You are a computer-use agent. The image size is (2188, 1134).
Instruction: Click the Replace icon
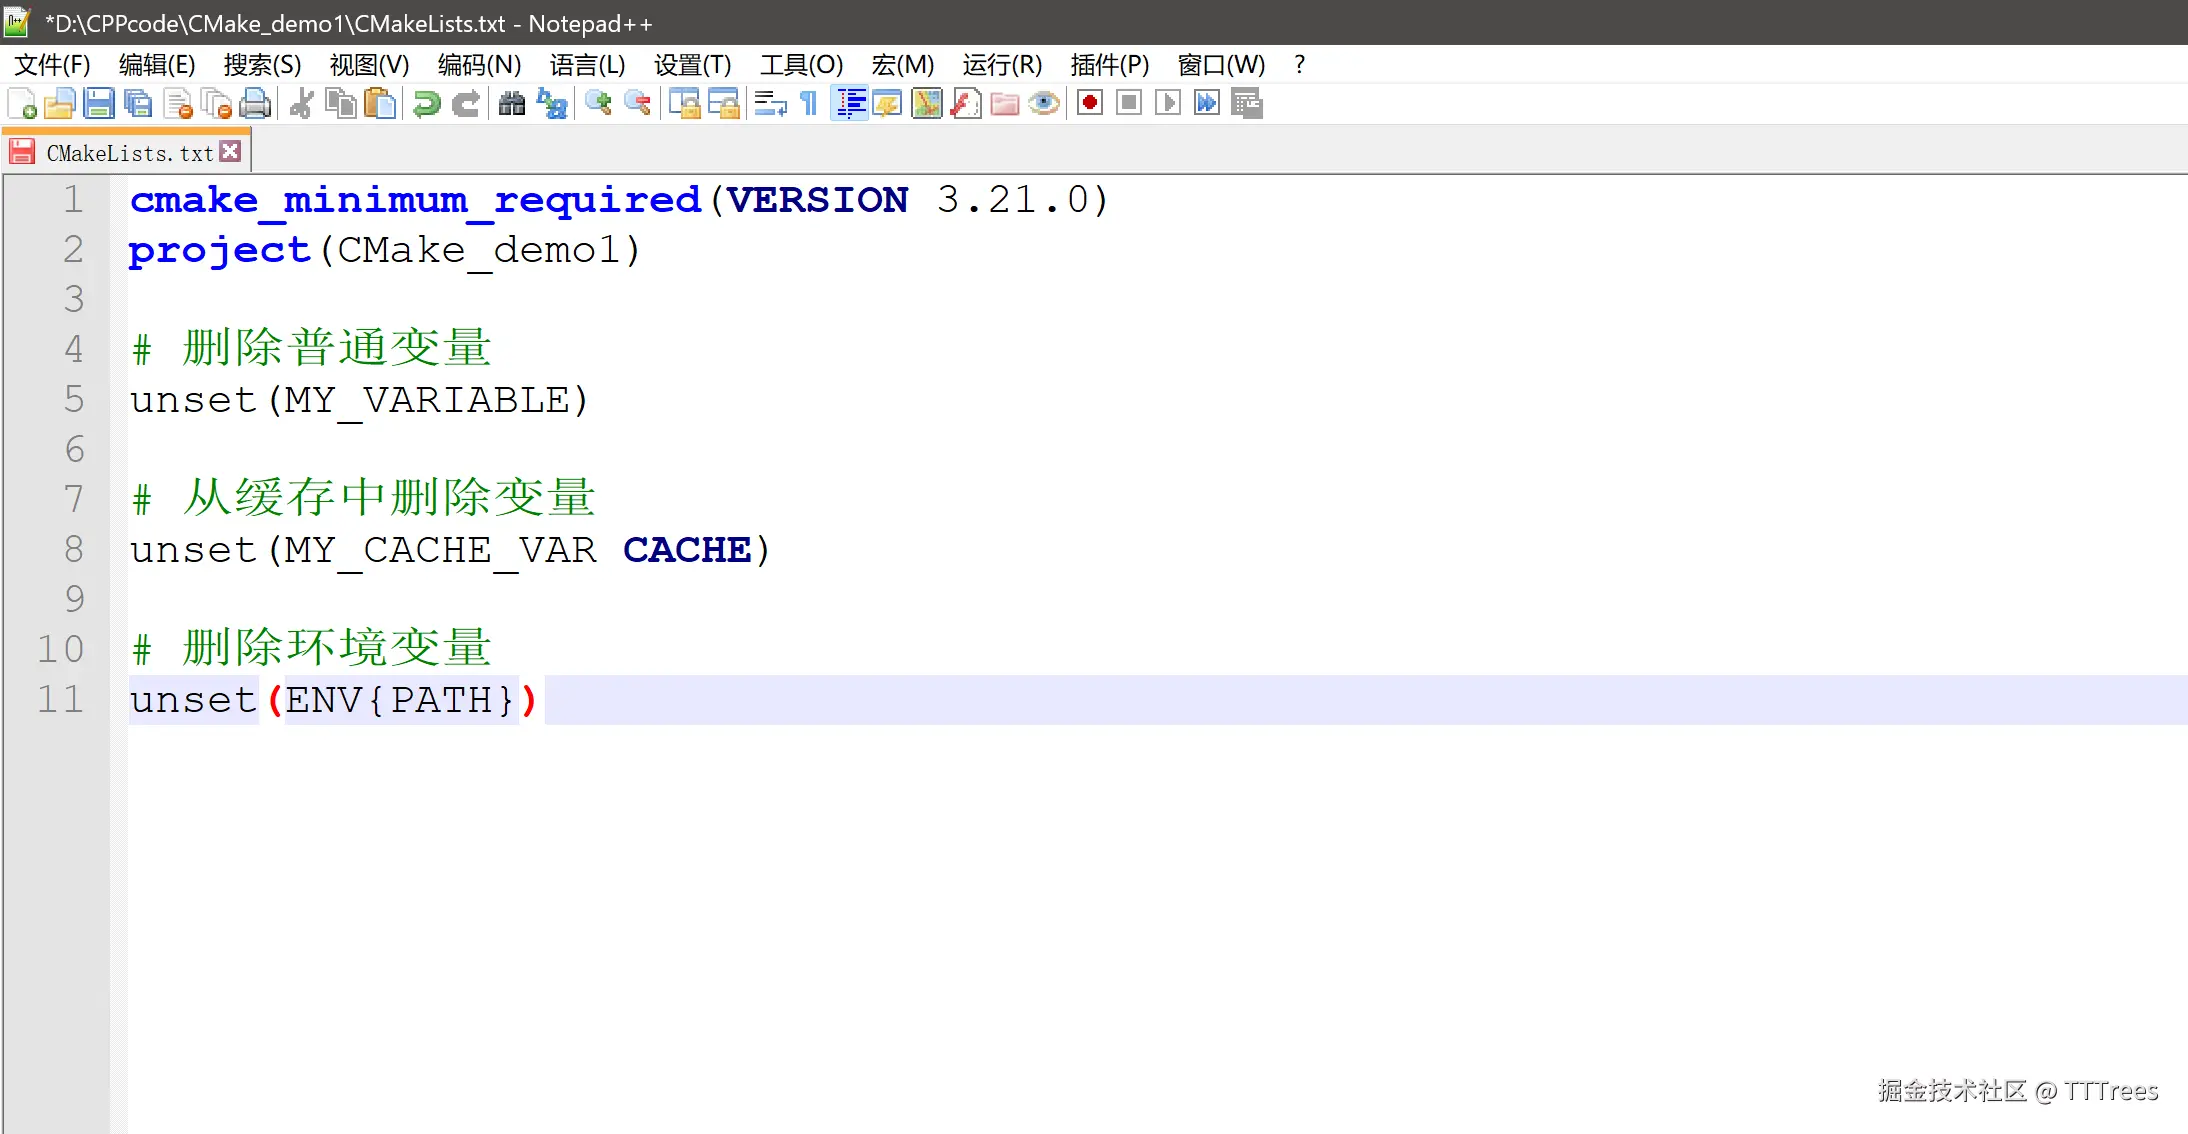(552, 103)
